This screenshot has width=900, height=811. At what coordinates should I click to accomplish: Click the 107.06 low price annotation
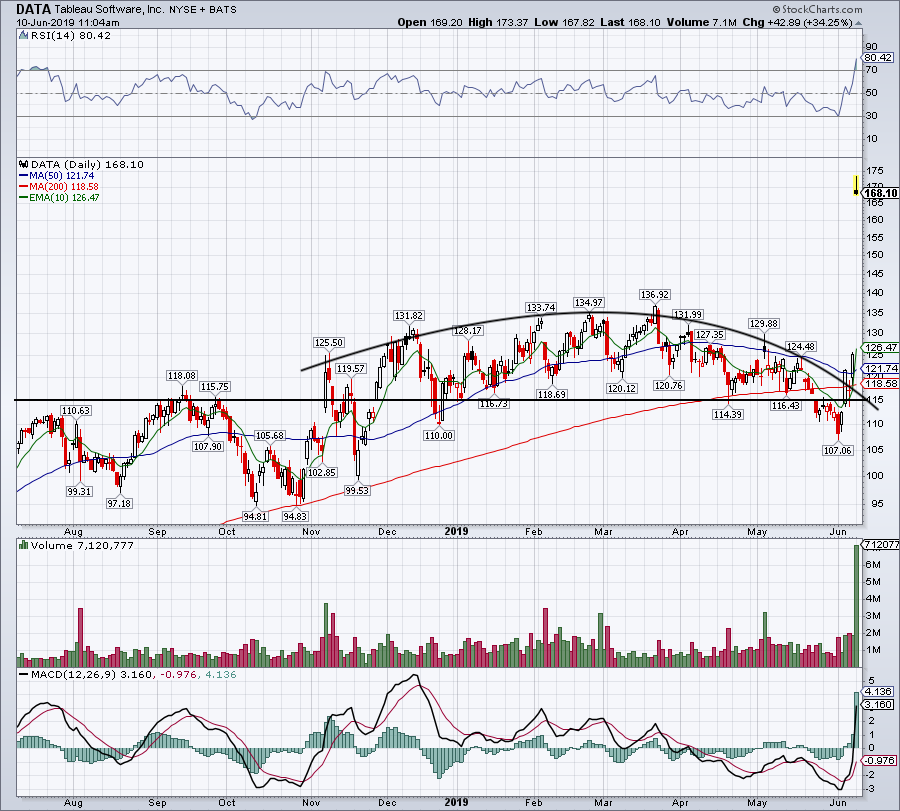tap(837, 451)
